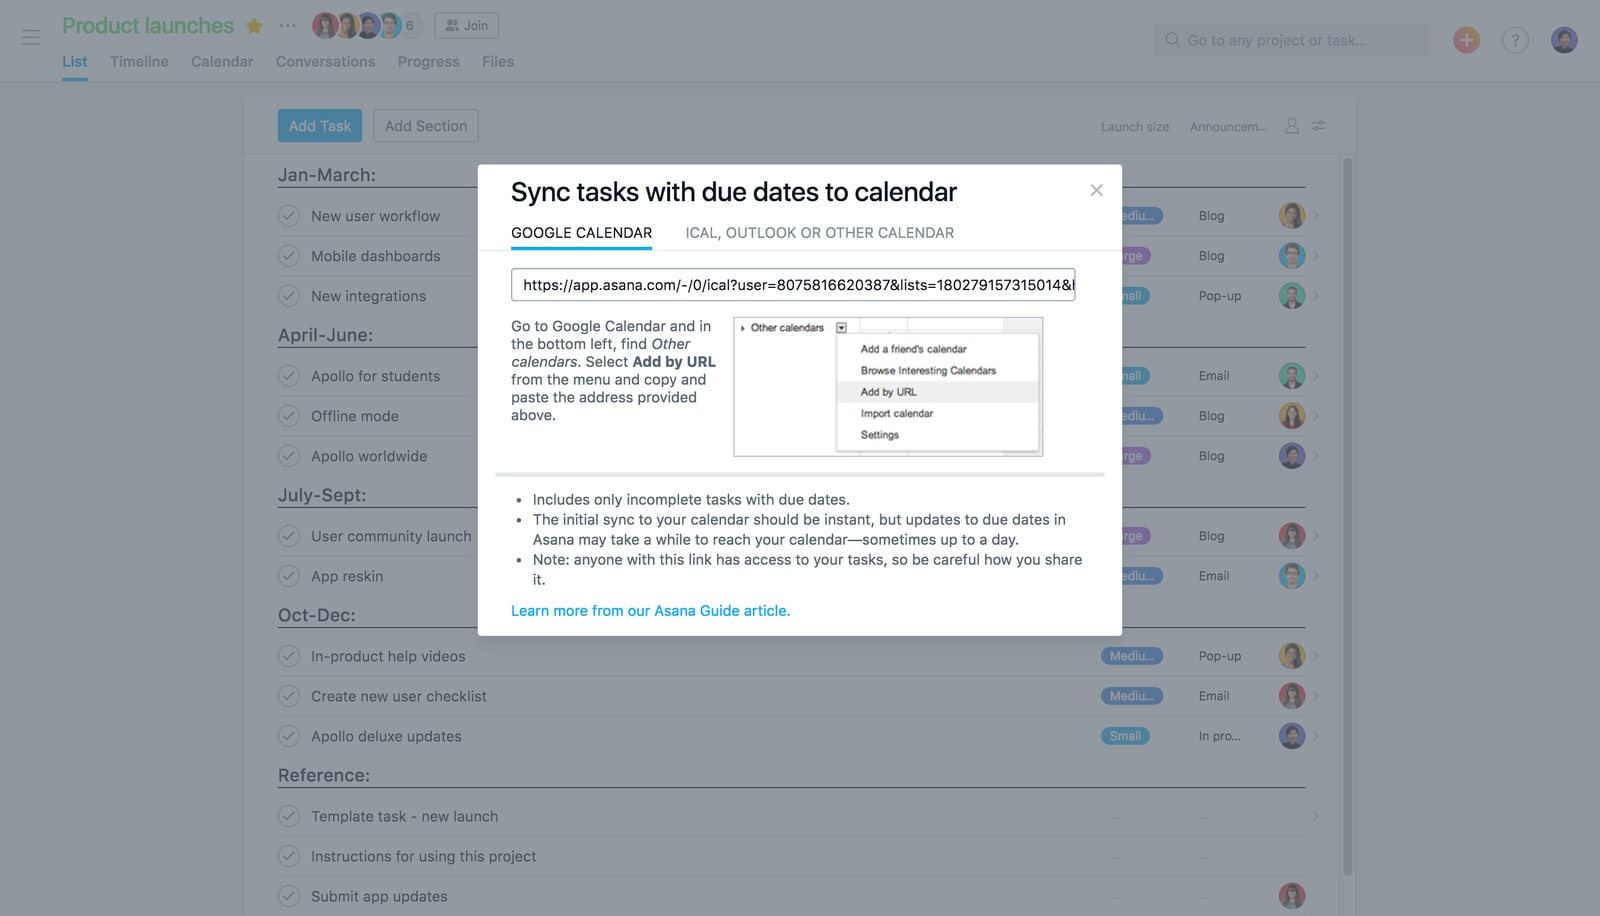Click the Google Calendar instructions image
Image resolution: width=1600 pixels, height=916 pixels.
click(x=888, y=387)
